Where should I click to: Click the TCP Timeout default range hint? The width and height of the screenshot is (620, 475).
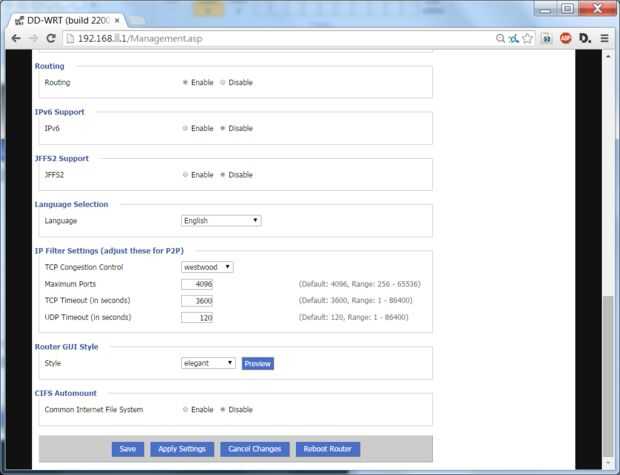pyautogui.click(x=355, y=301)
